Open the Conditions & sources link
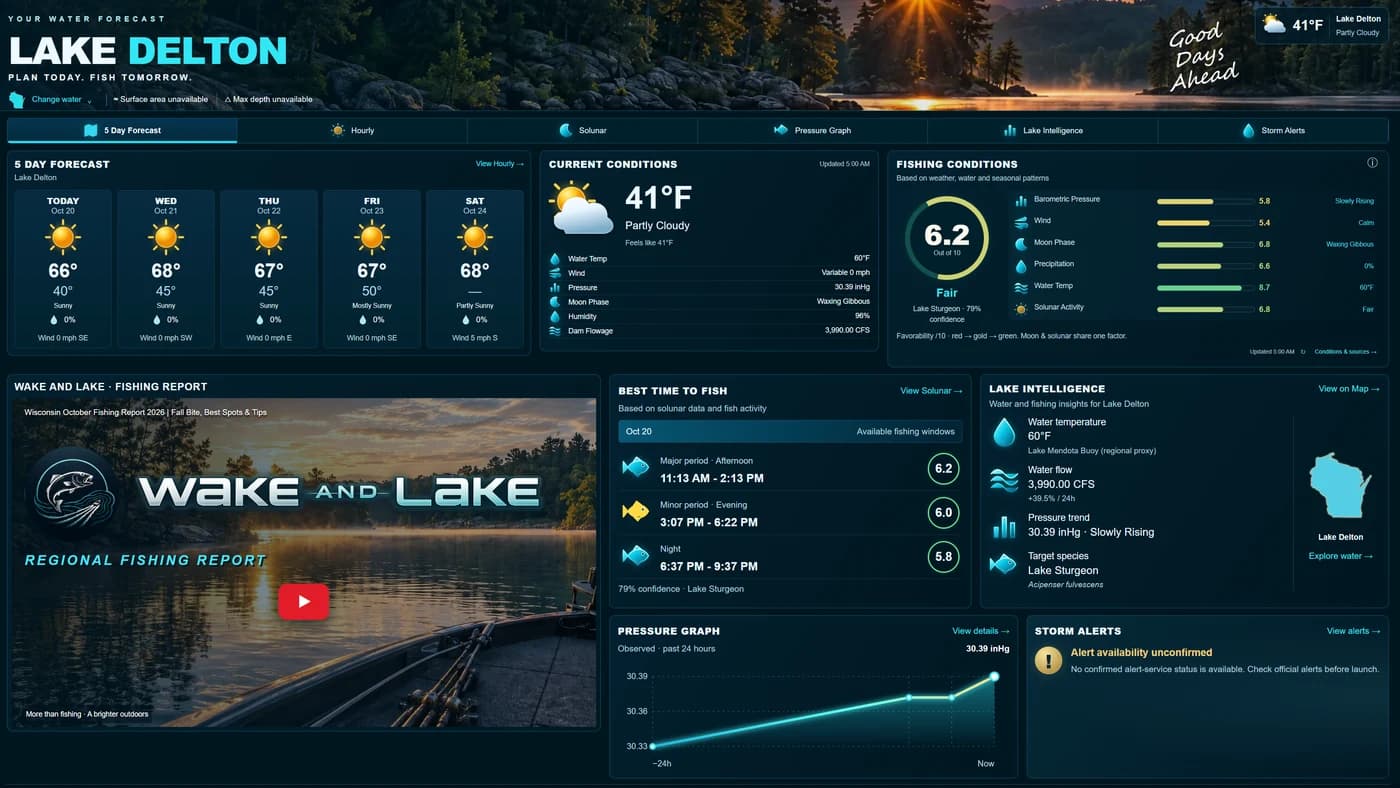Viewport: 1400px width, 788px height. coord(1345,352)
